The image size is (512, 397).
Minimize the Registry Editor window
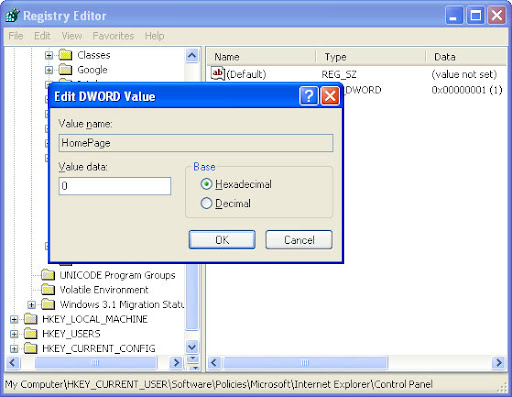tap(454, 15)
